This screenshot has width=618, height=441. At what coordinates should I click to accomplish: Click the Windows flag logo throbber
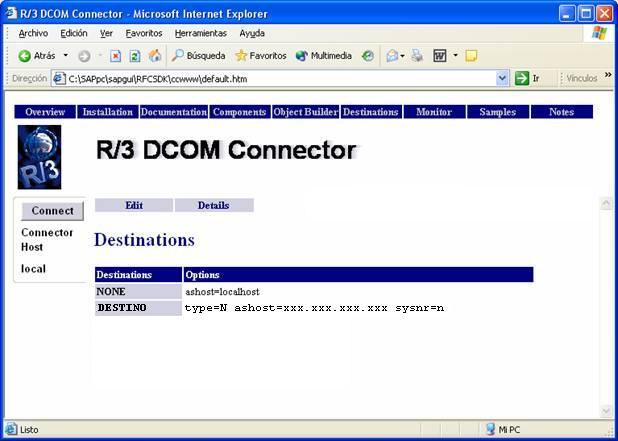pyautogui.click(x=599, y=33)
